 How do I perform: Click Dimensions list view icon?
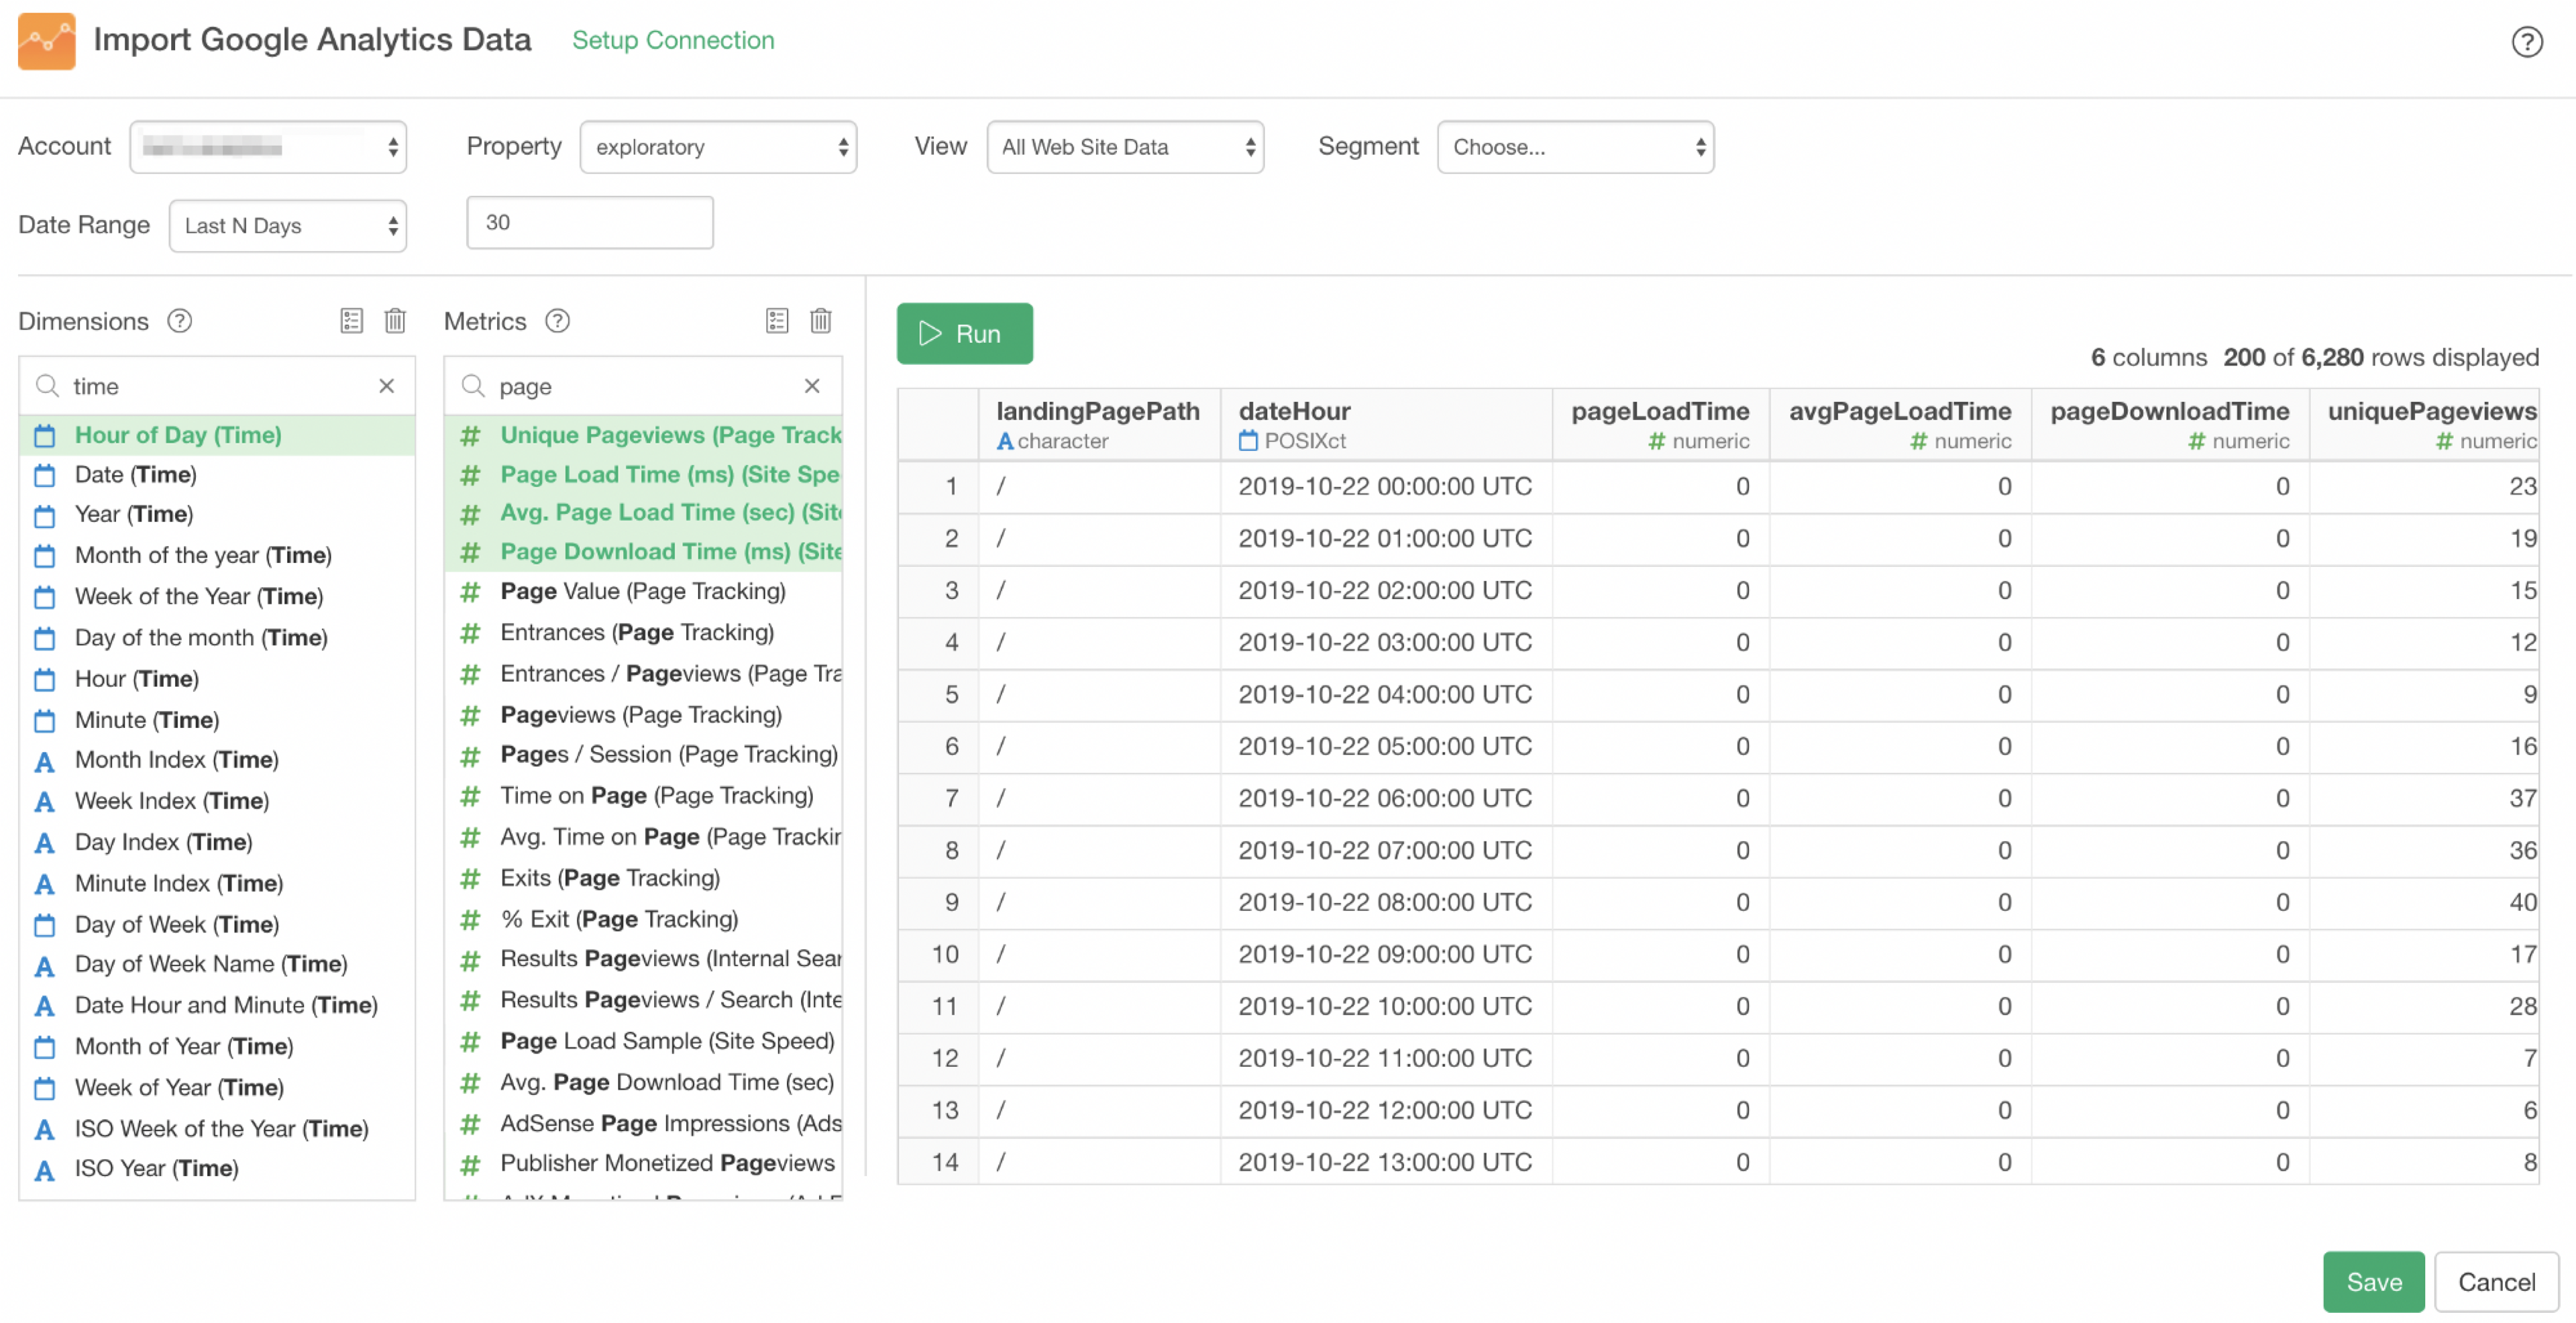351,321
